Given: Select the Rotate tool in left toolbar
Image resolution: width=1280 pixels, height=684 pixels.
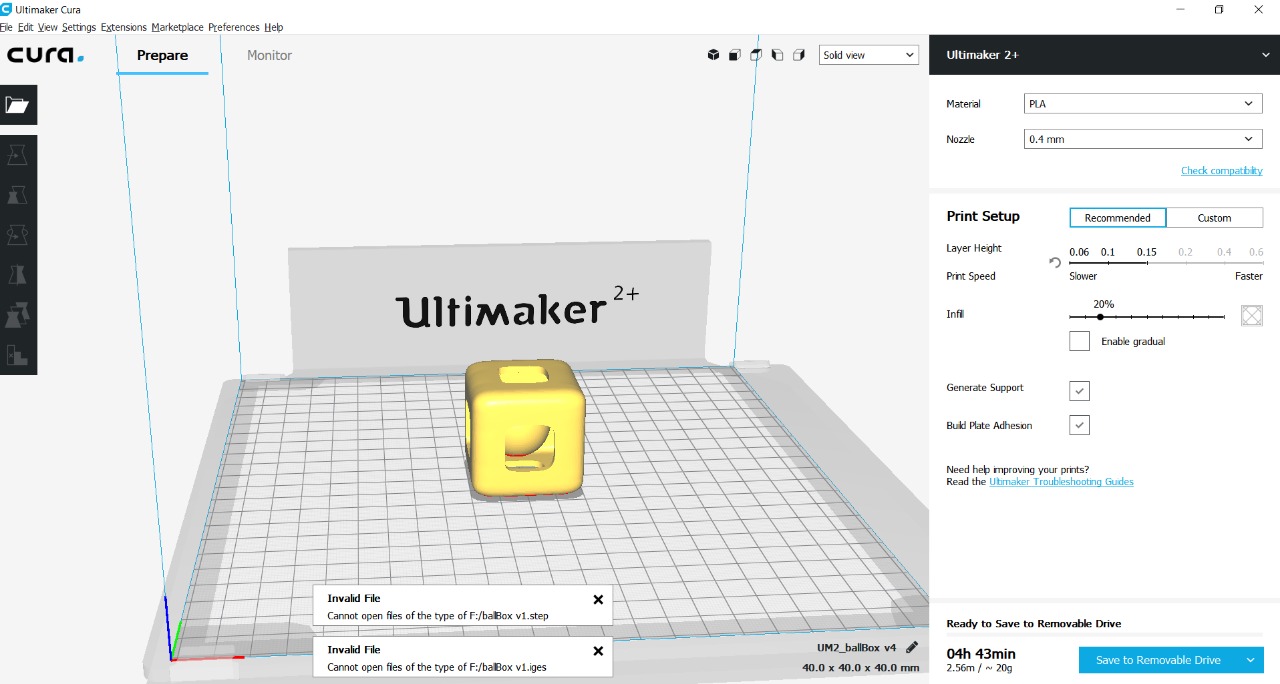Looking at the screenshot, I should pyautogui.click(x=17, y=235).
